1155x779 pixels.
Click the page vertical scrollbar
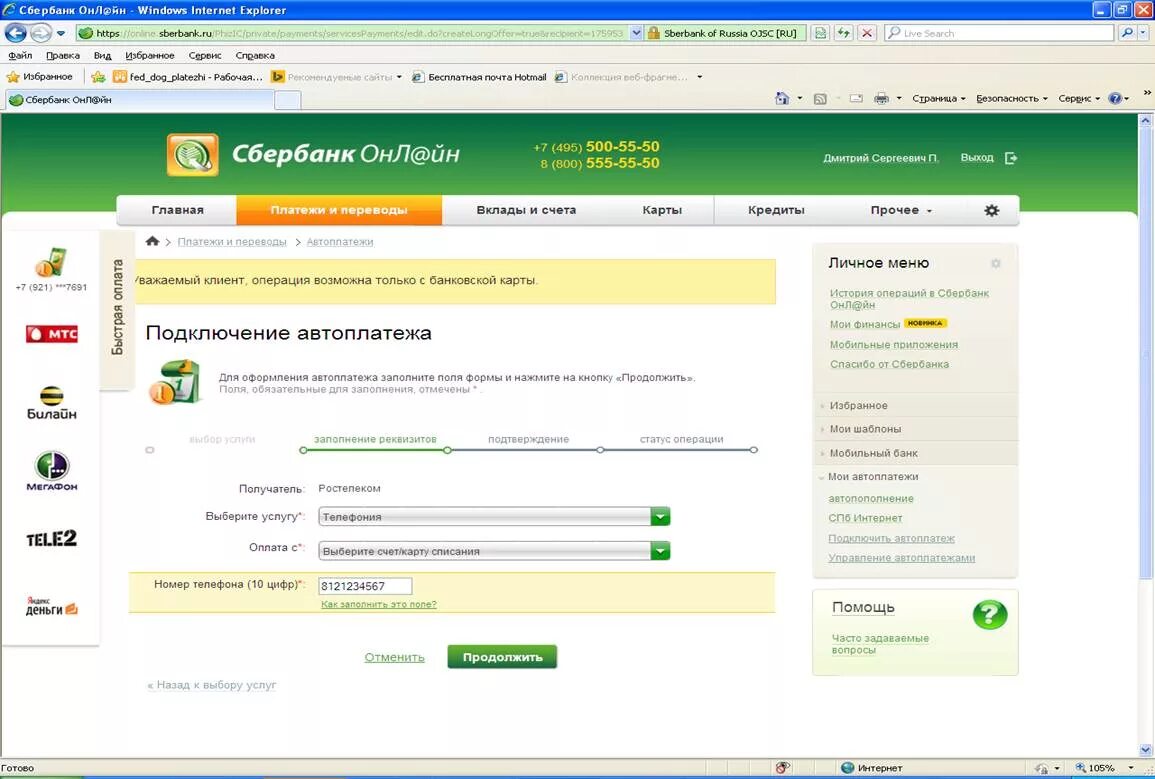(x=1145, y=434)
